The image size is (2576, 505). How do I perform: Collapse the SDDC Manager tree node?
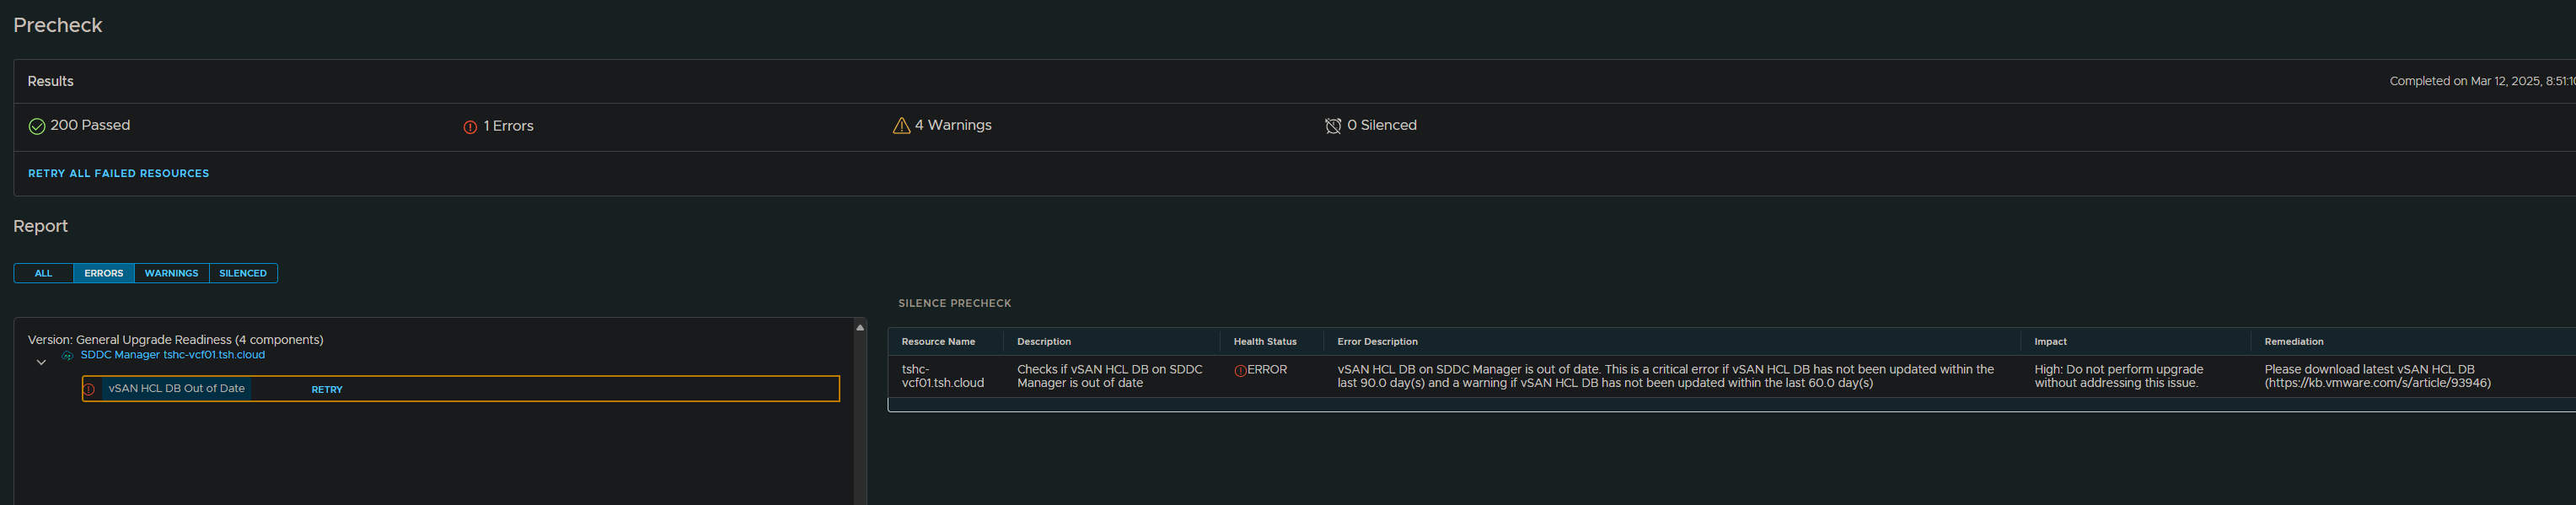click(41, 362)
